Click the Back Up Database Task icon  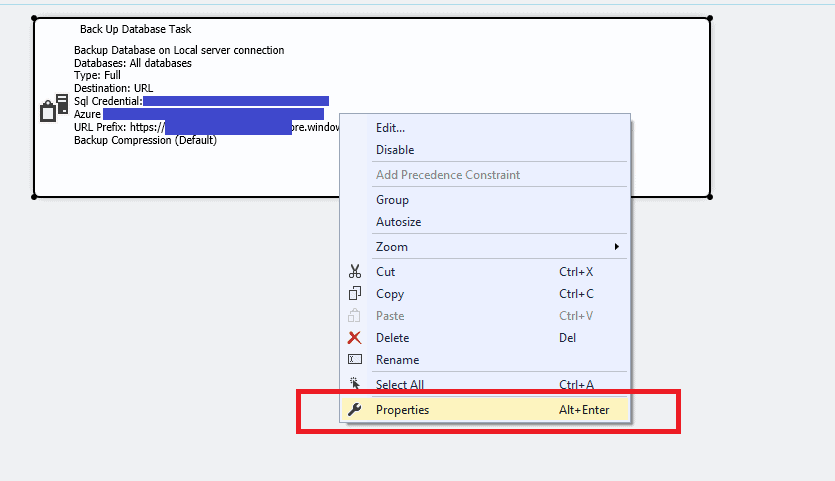tap(54, 108)
